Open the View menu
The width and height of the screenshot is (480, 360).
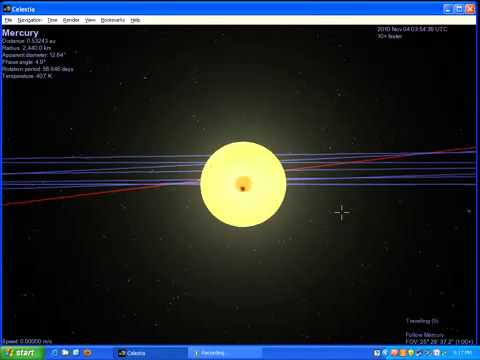coord(90,20)
